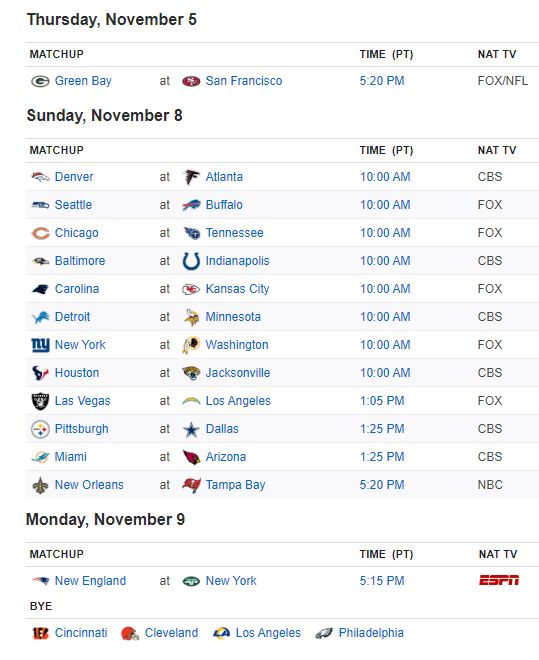The height and width of the screenshot is (660, 539).
Task: Open the Tampa Bay team link
Action: pyautogui.click(x=235, y=485)
